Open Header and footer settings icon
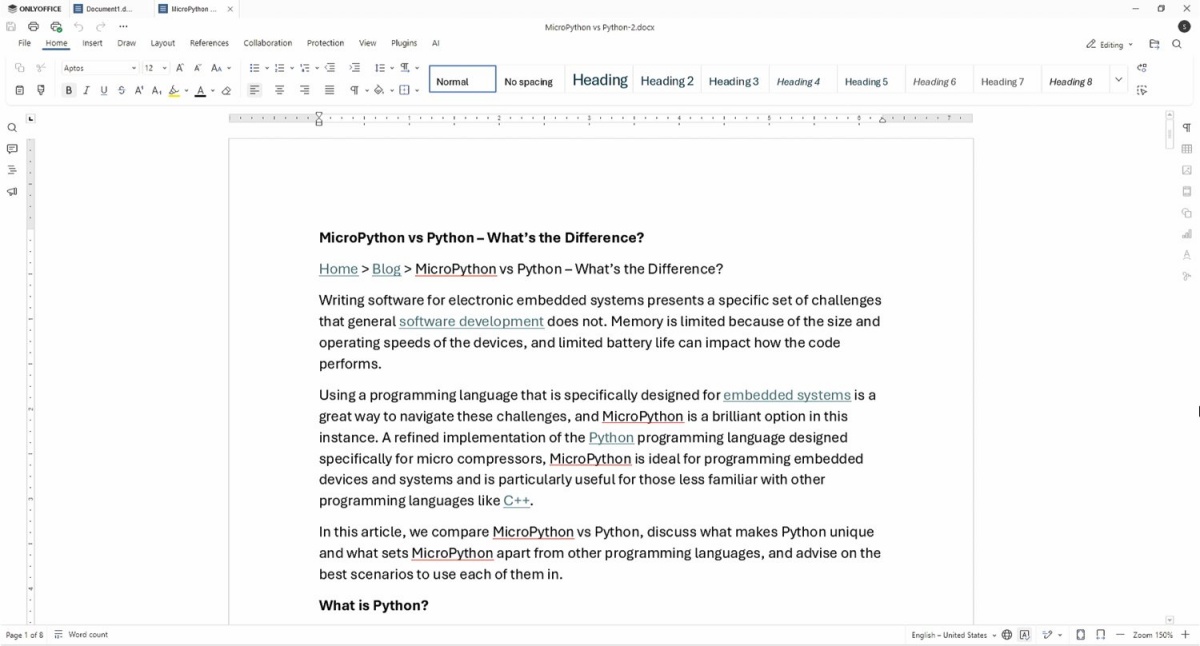The image size is (1200, 646). tap(1187, 191)
